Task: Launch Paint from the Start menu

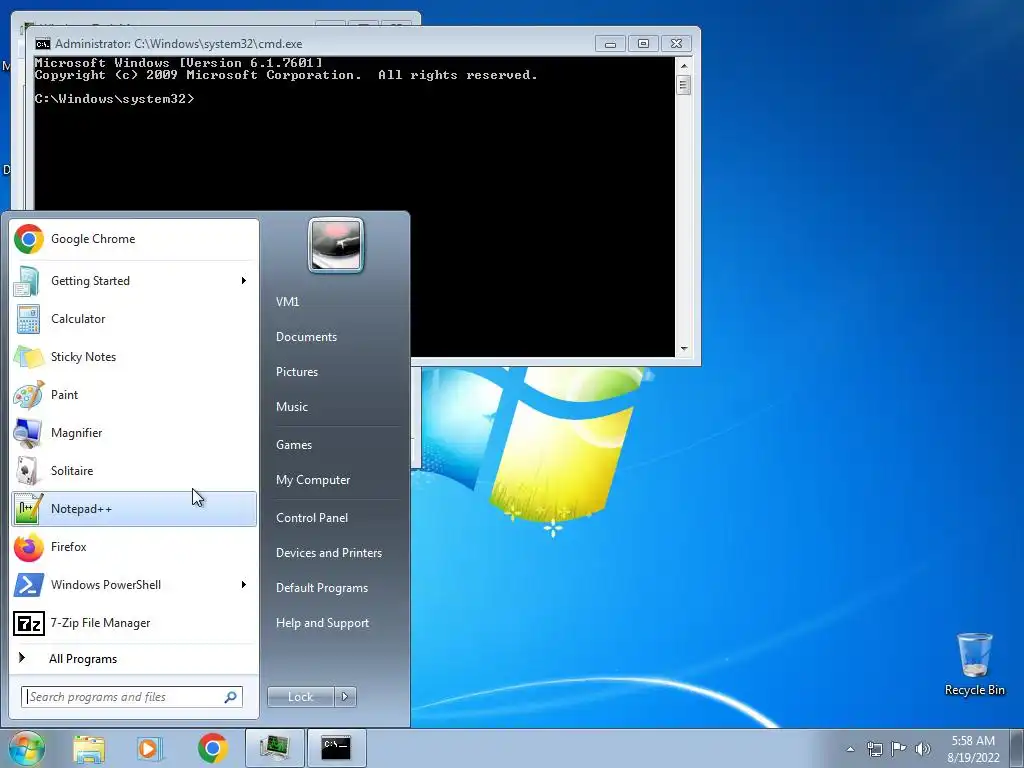Action: pos(134,394)
